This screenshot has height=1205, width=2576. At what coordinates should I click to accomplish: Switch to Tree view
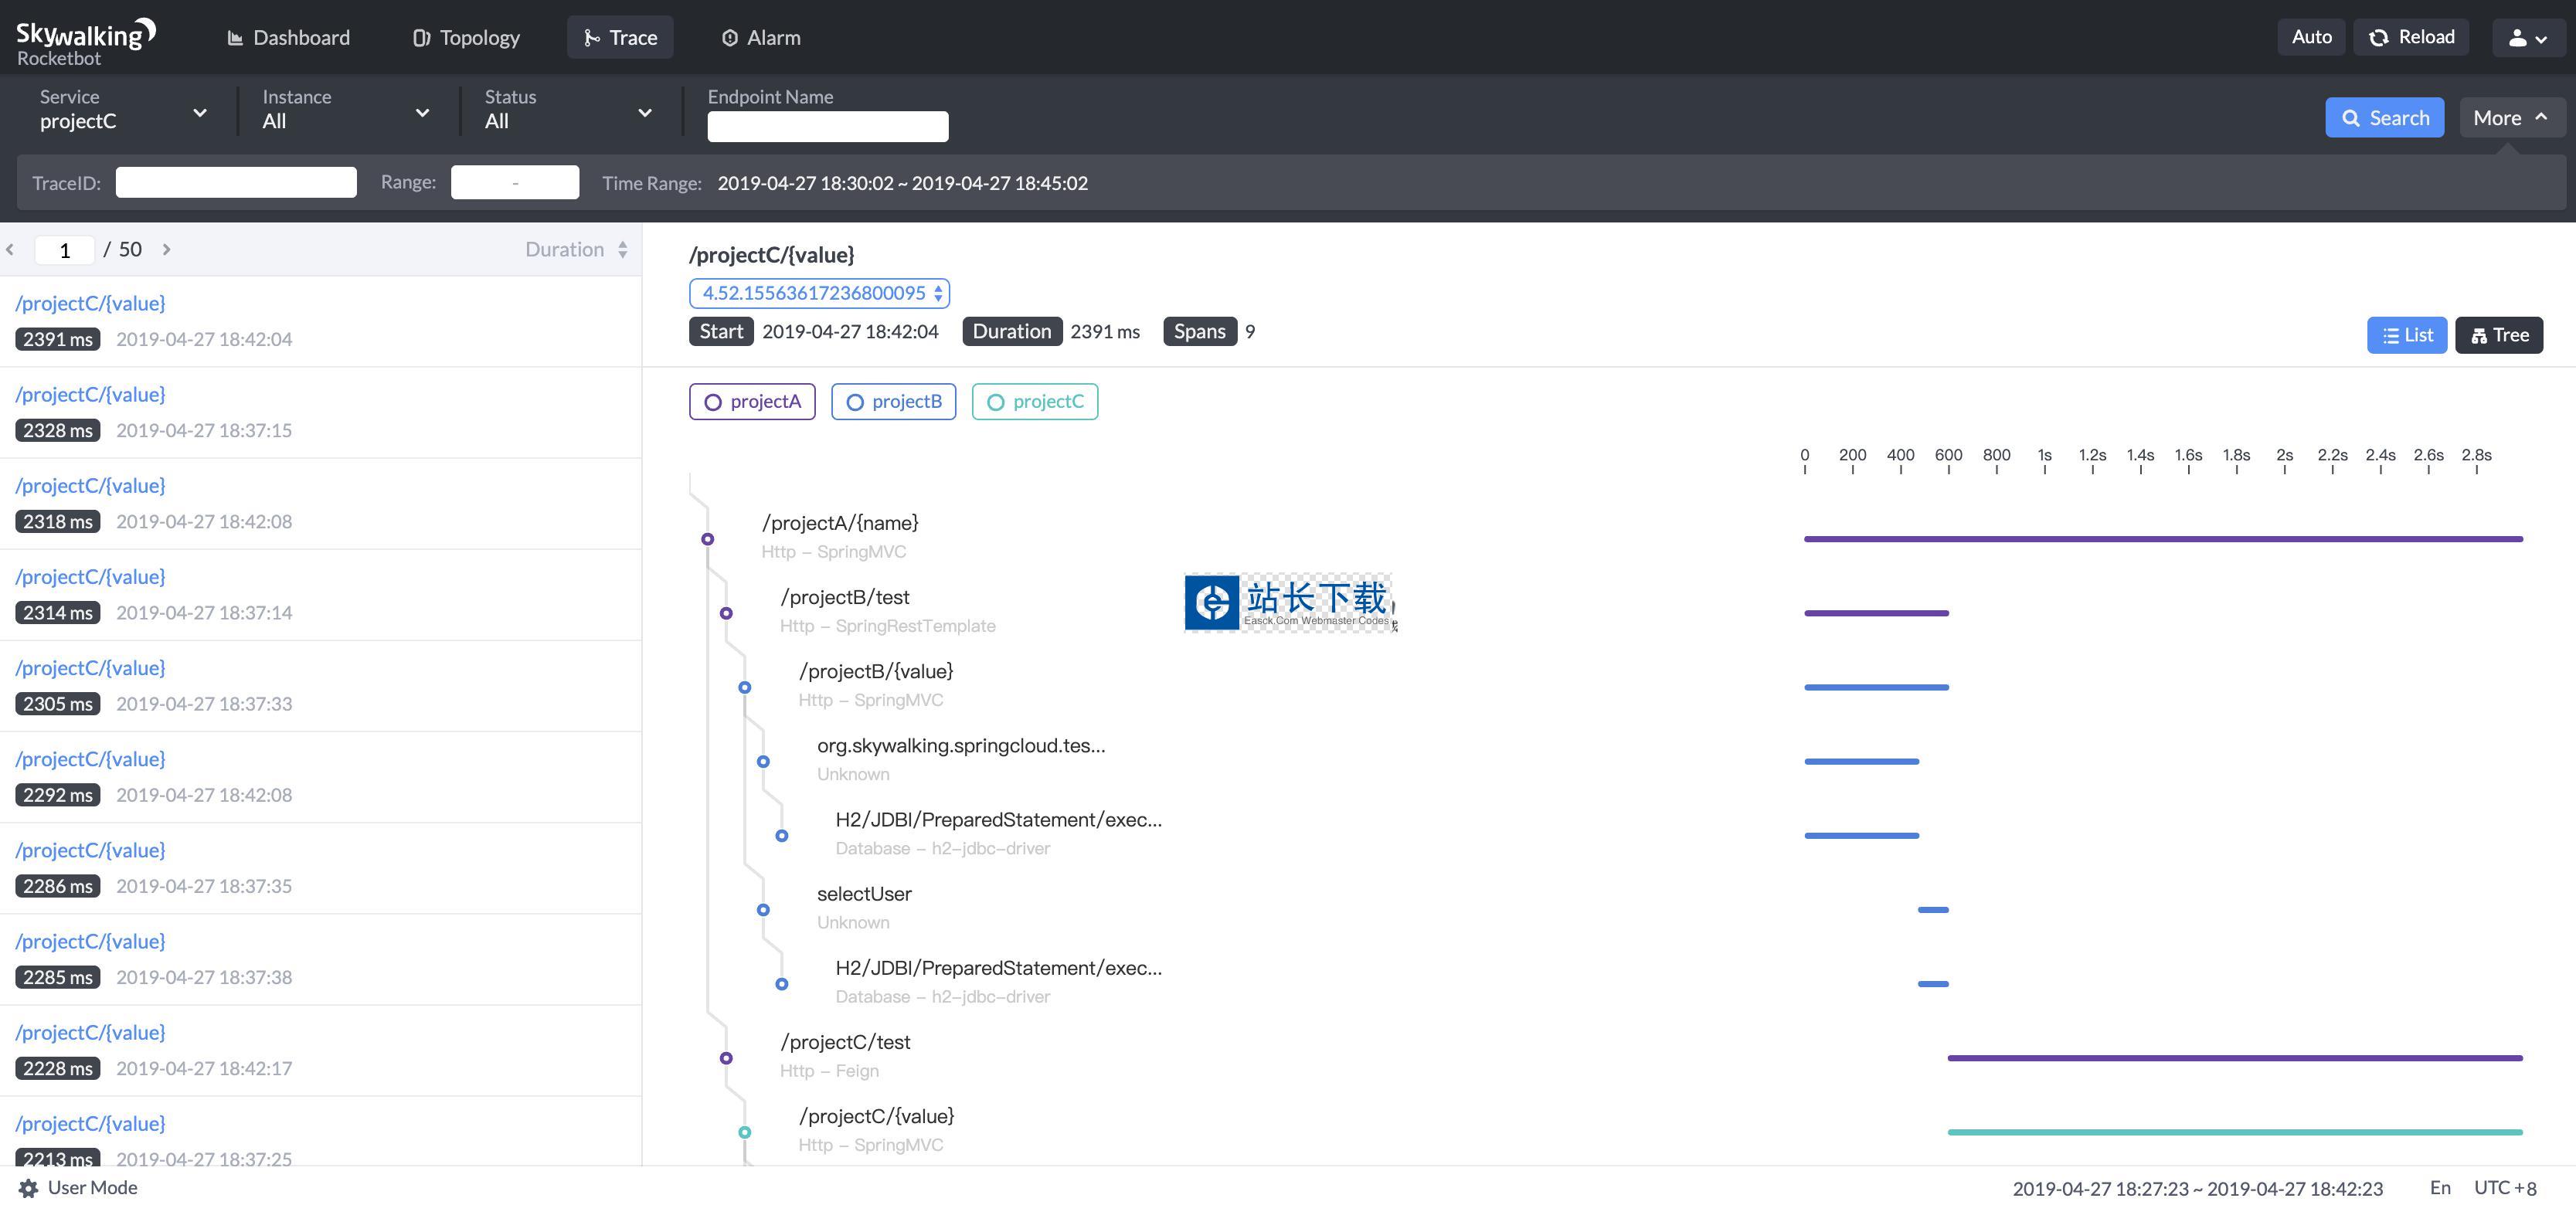(x=2498, y=335)
